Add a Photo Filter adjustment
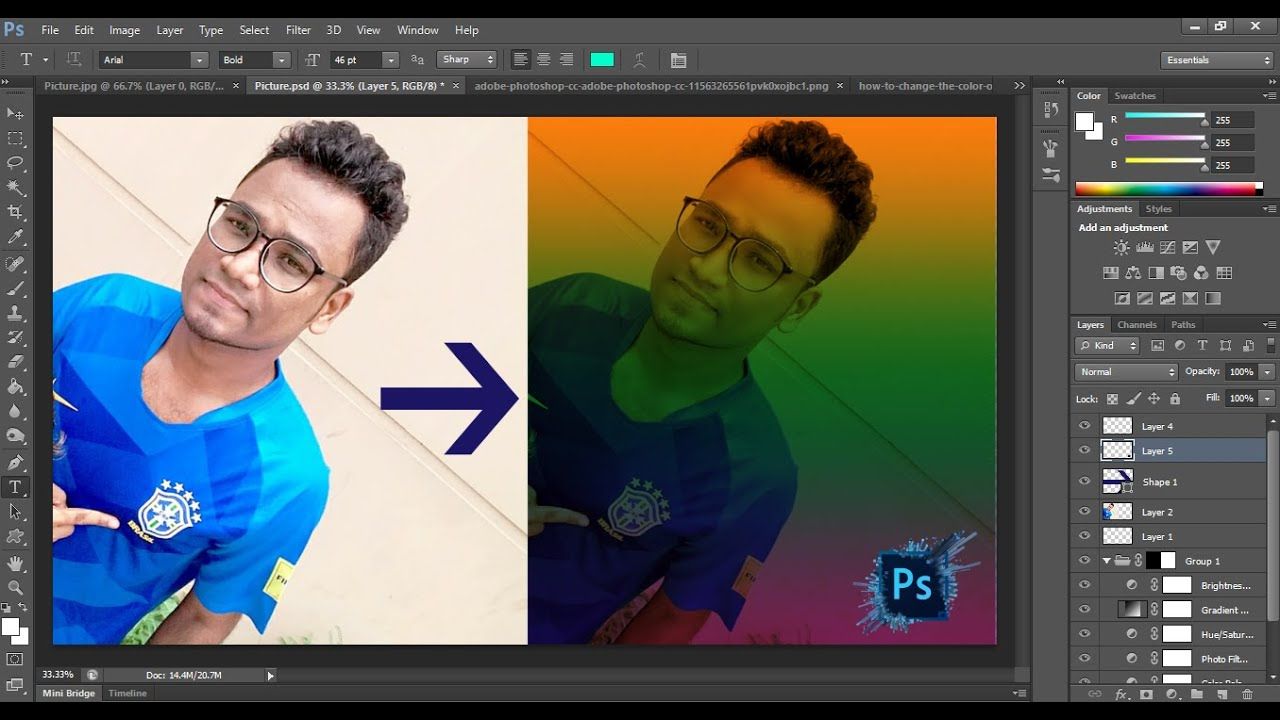1280x720 pixels. point(1178,272)
